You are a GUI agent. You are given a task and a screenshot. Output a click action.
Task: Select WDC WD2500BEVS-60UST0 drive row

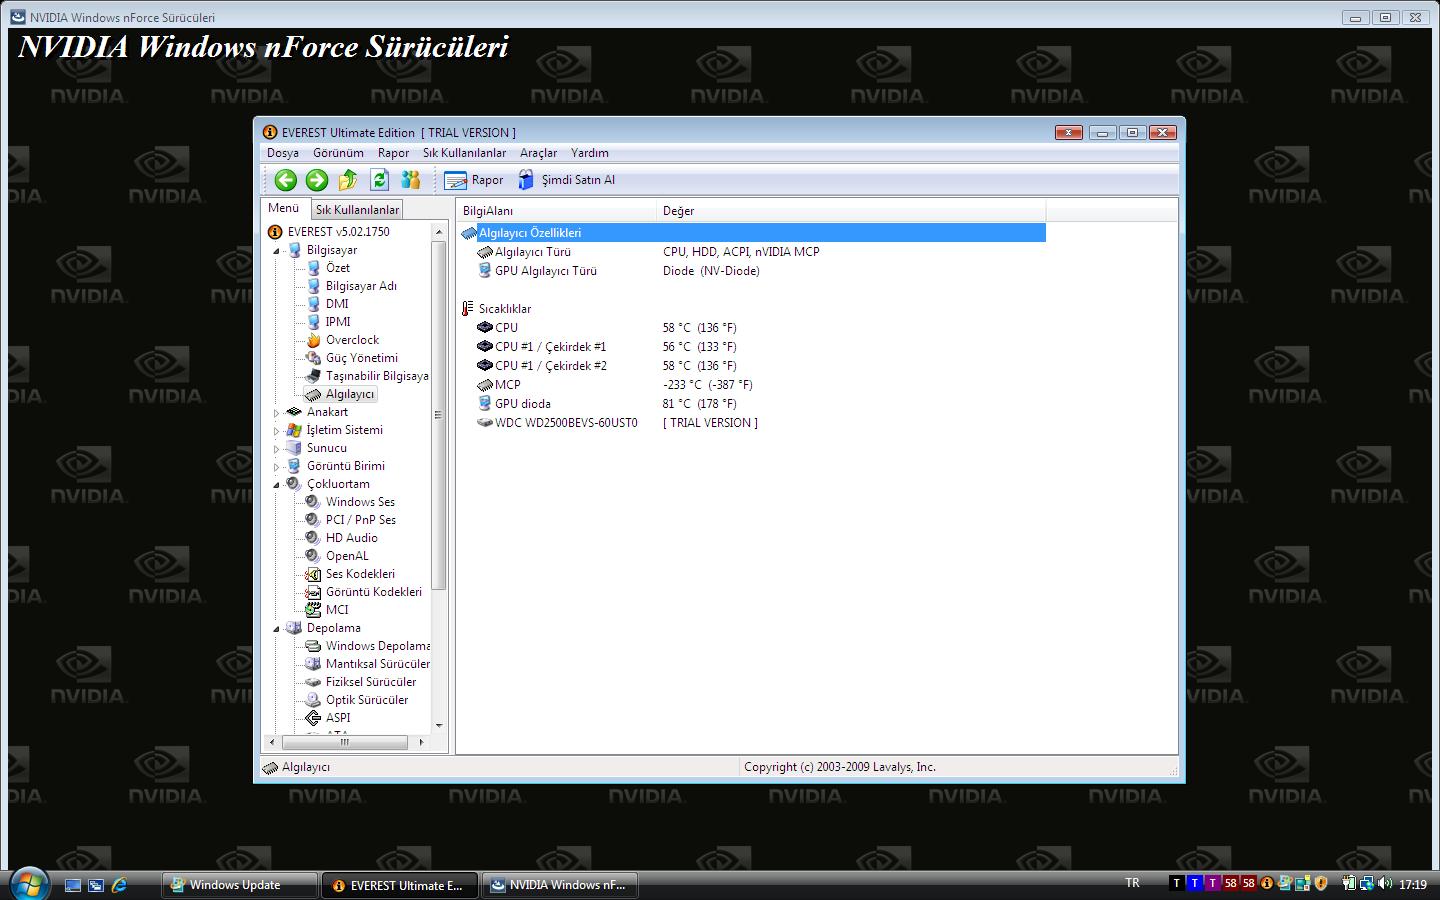[x=752, y=423]
